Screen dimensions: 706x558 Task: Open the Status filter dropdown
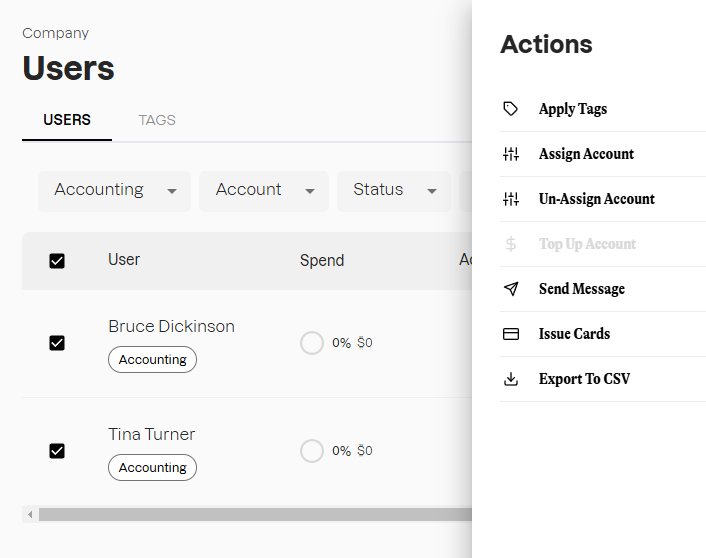(394, 190)
